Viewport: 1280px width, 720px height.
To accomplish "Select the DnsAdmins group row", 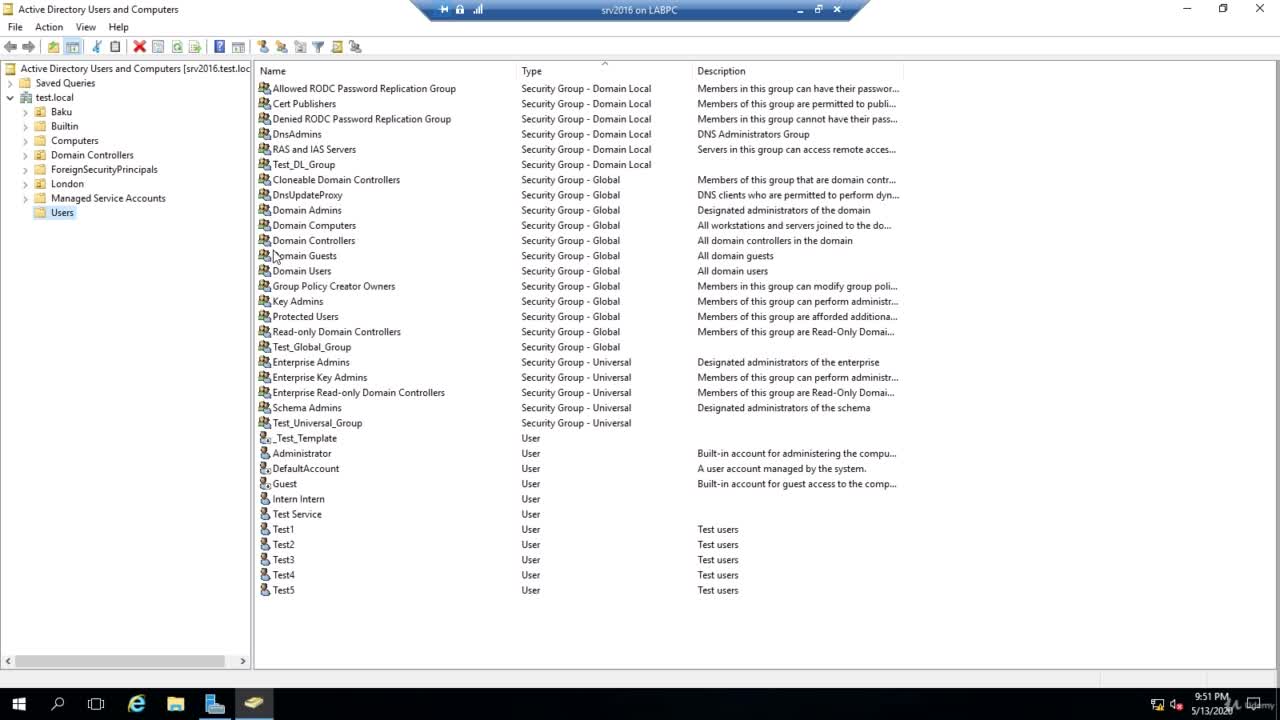I will (x=297, y=134).
